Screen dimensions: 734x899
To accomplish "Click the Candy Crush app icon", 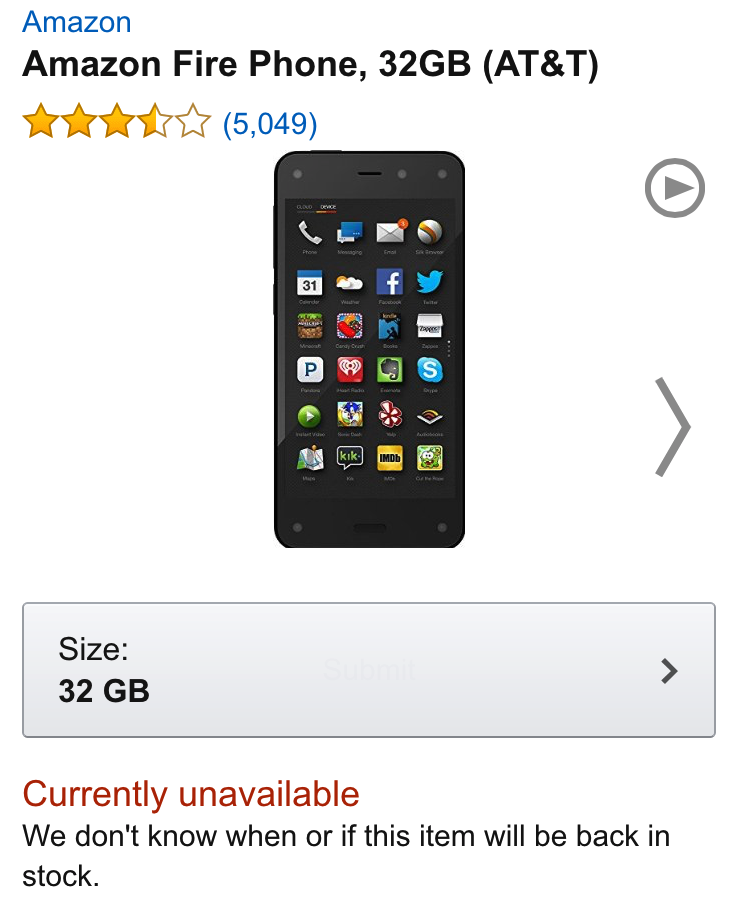I will point(349,326).
